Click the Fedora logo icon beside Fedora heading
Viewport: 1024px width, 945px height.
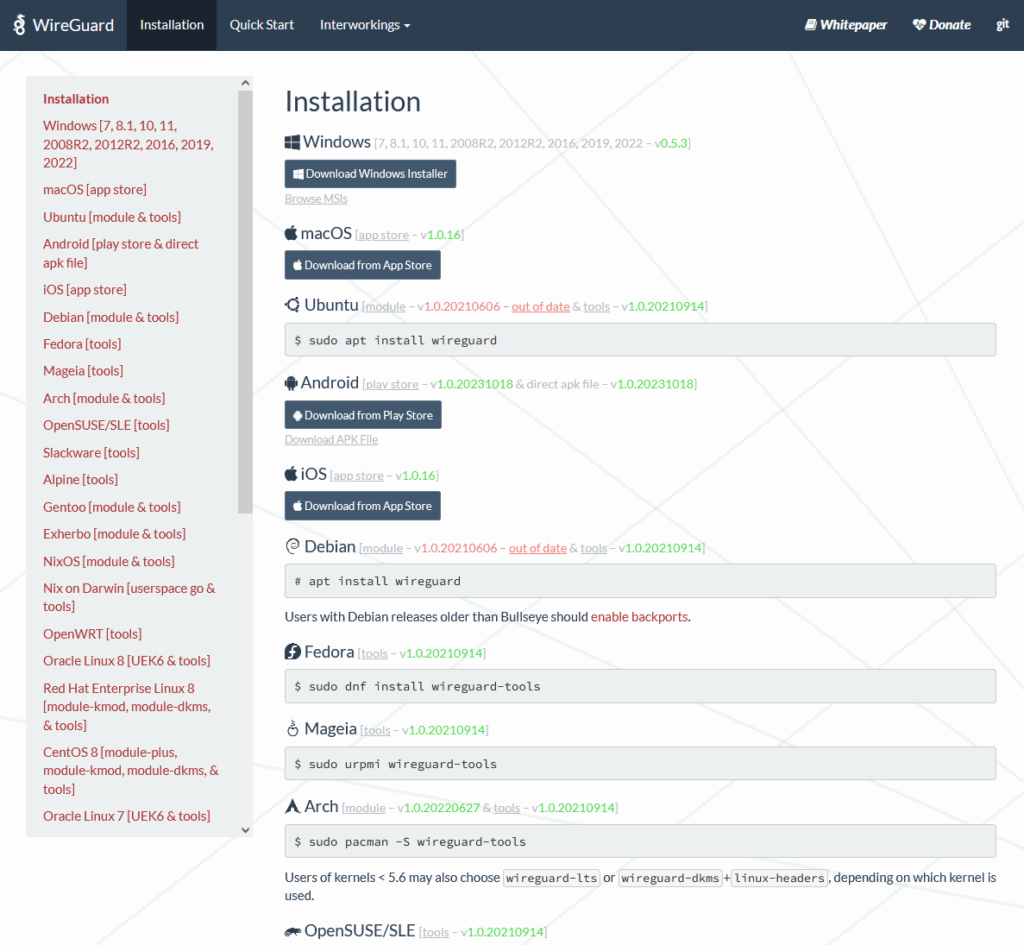point(293,652)
